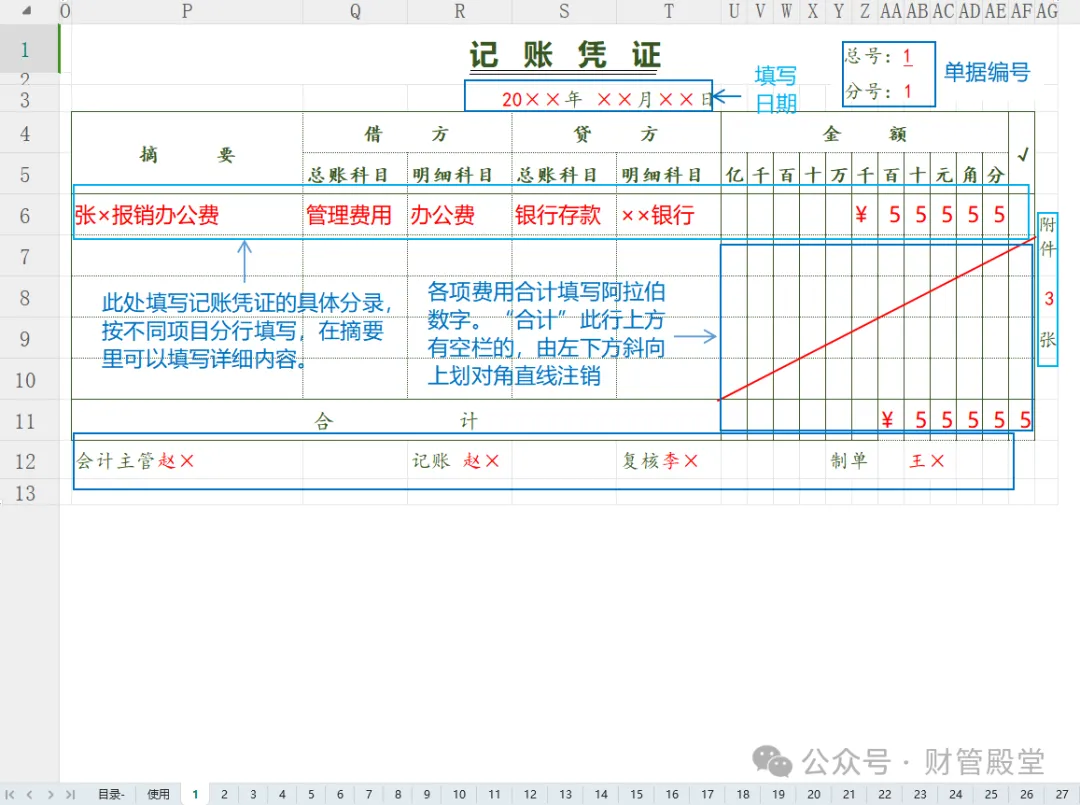Image resolution: width=1080 pixels, height=805 pixels.
Task: Select sheet tab 19
Action: pyautogui.click(x=778, y=794)
